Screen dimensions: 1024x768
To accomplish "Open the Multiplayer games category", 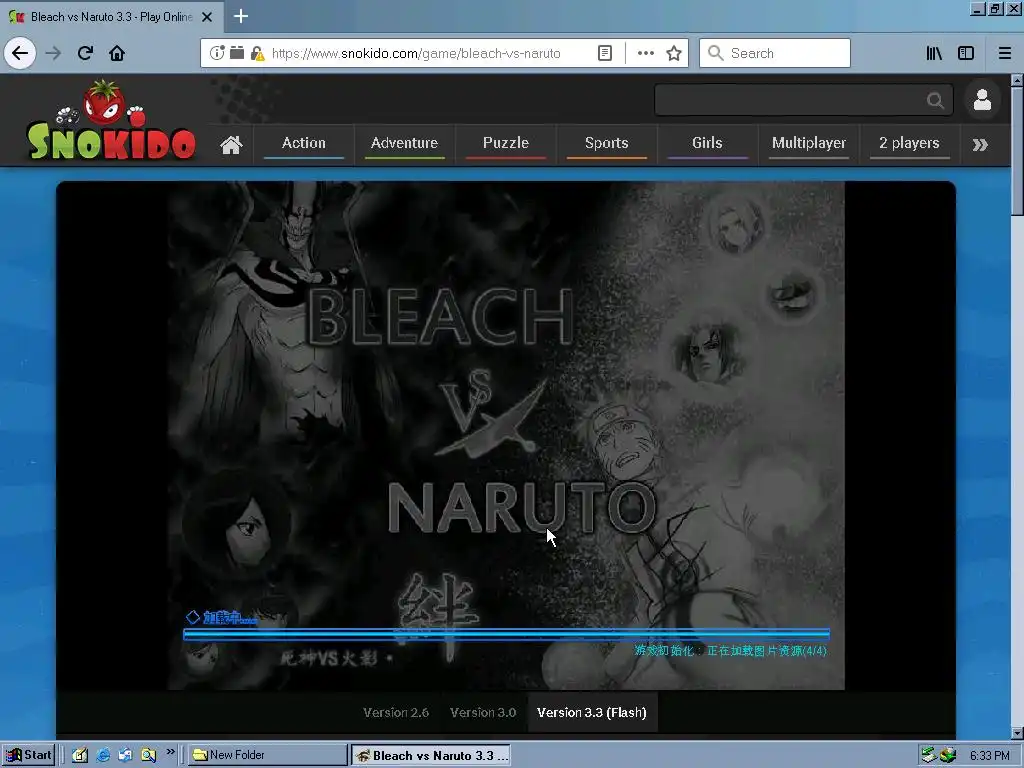I will (x=808, y=143).
